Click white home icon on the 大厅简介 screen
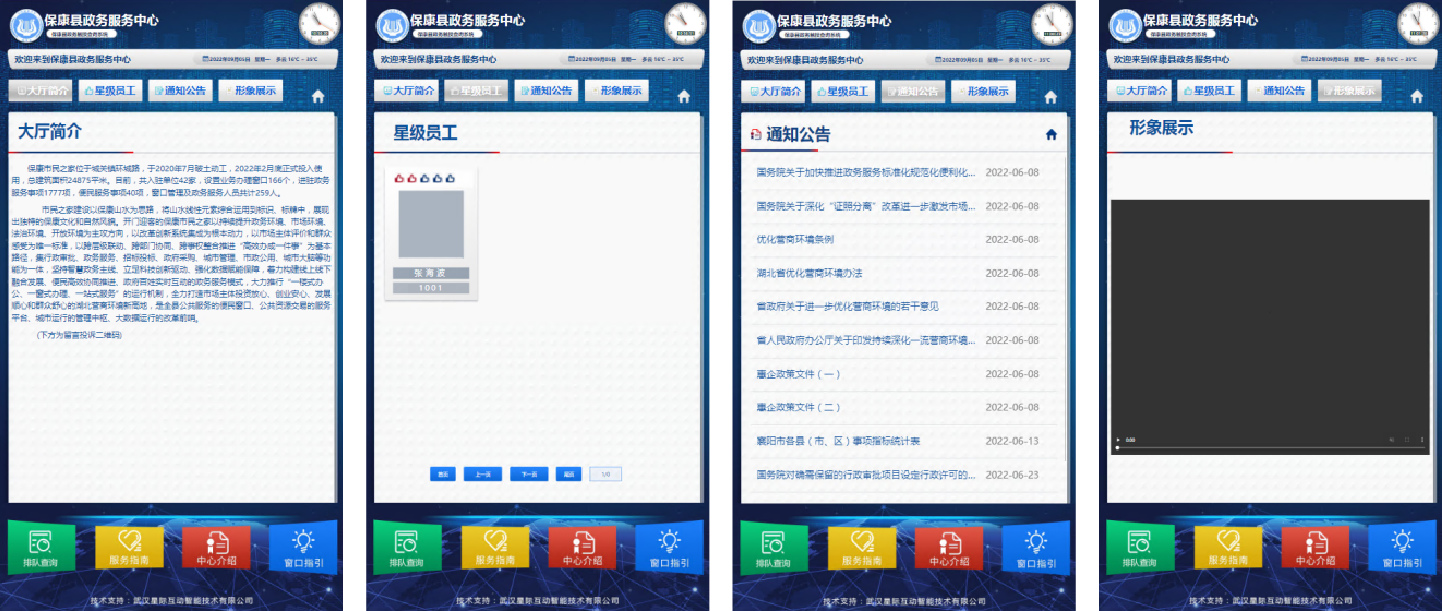The height and width of the screenshot is (611, 1442). pyautogui.click(x=318, y=96)
